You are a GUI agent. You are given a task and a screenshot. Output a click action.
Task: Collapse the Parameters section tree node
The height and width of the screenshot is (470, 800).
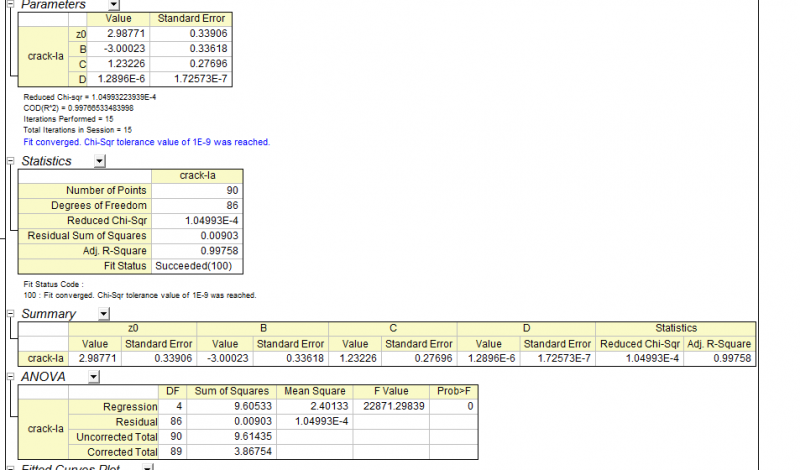[x=10, y=4]
